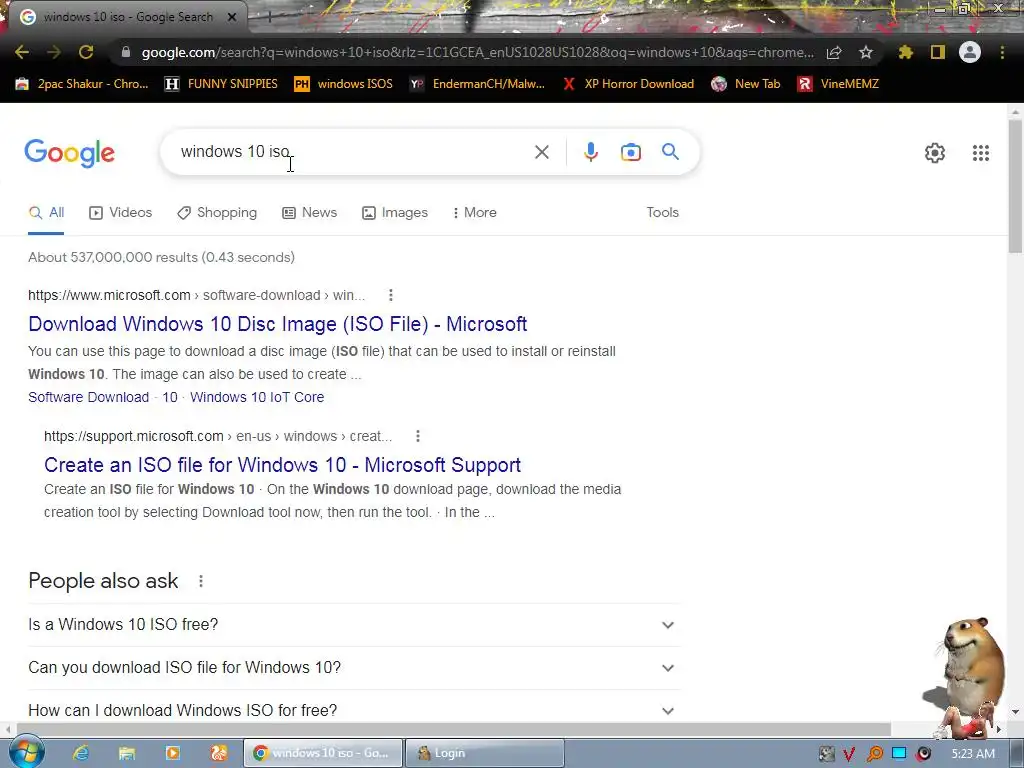This screenshot has width=1024, height=768.
Task: Open options dots for support.microsoft.com result
Action: coord(418,436)
